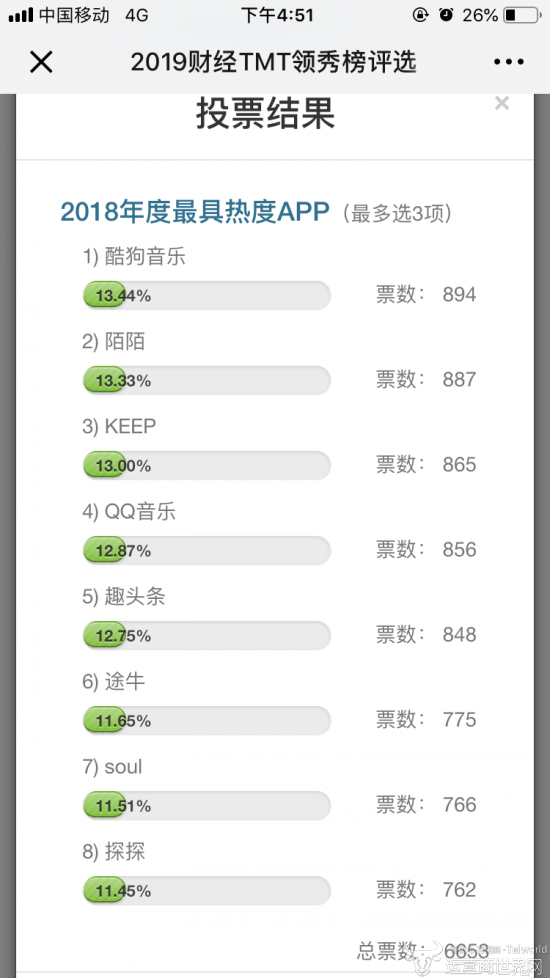
Task: Click the 陌陌 13.33% progress bar
Action: pyautogui.click(x=206, y=380)
